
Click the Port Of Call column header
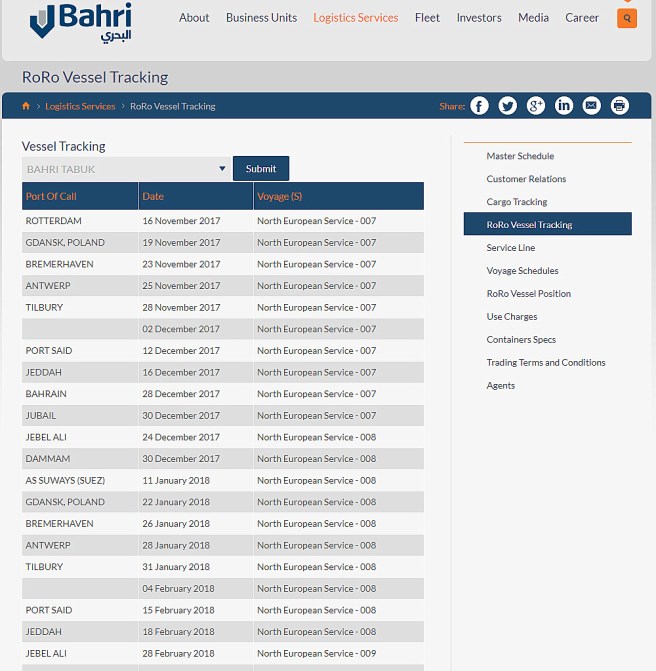click(52, 196)
